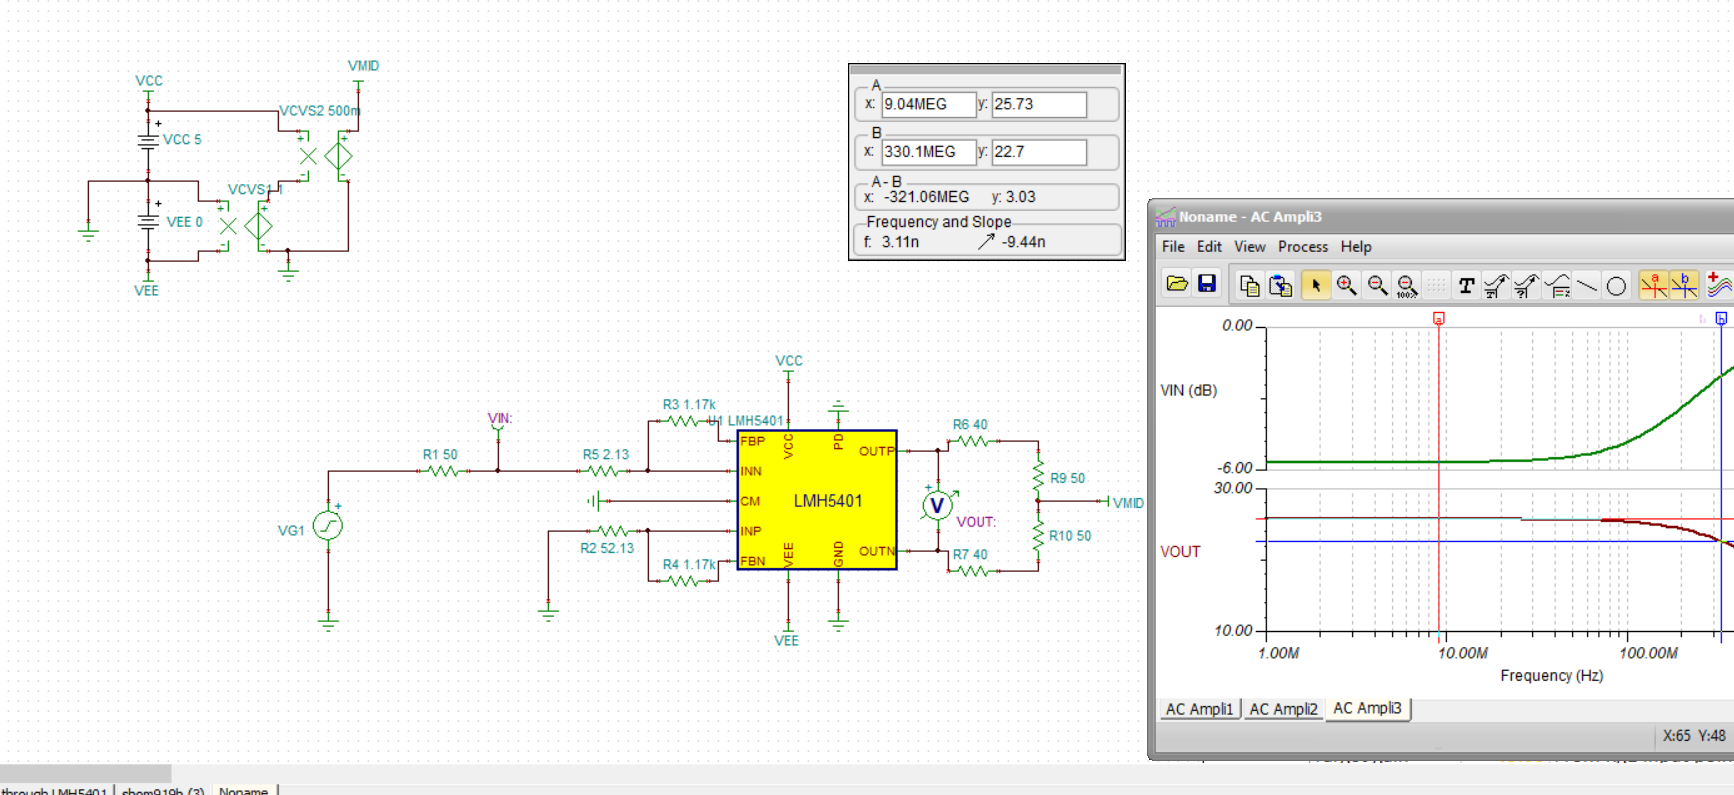Select resistor R5 2.13 in schematic
Image resolution: width=1734 pixels, height=795 pixels.
point(602,470)
